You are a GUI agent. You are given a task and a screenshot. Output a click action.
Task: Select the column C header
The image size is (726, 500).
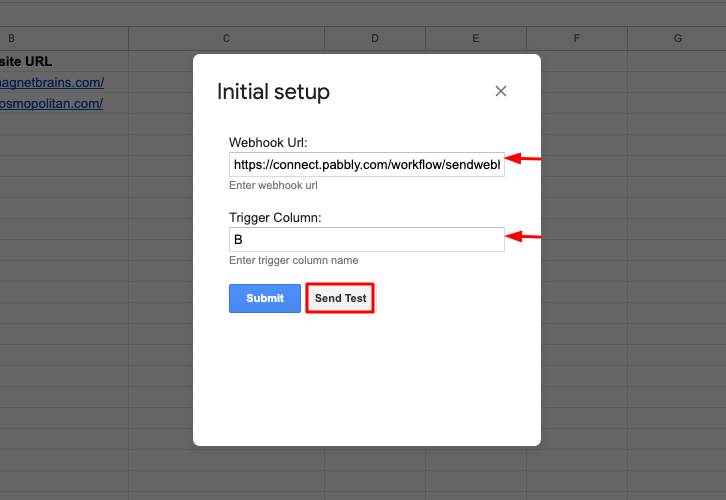click(226, 39)
